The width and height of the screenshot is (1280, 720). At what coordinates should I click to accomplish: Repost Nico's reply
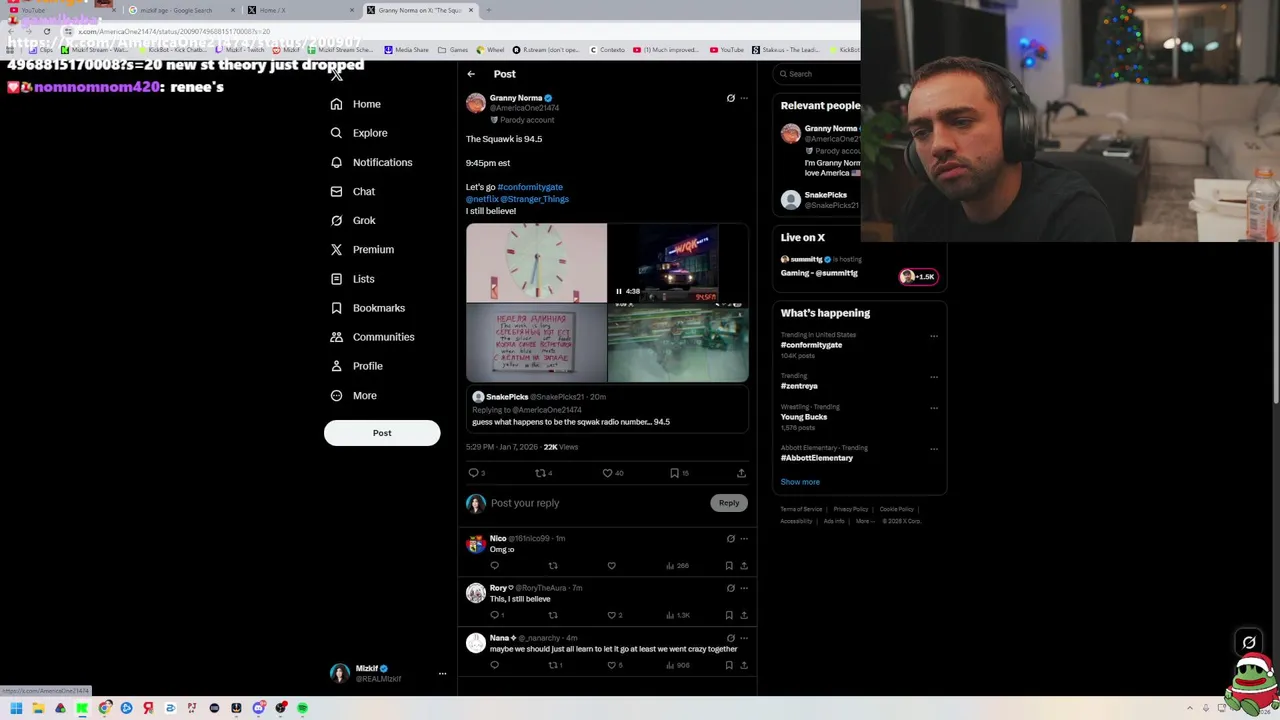coord(553,566)
